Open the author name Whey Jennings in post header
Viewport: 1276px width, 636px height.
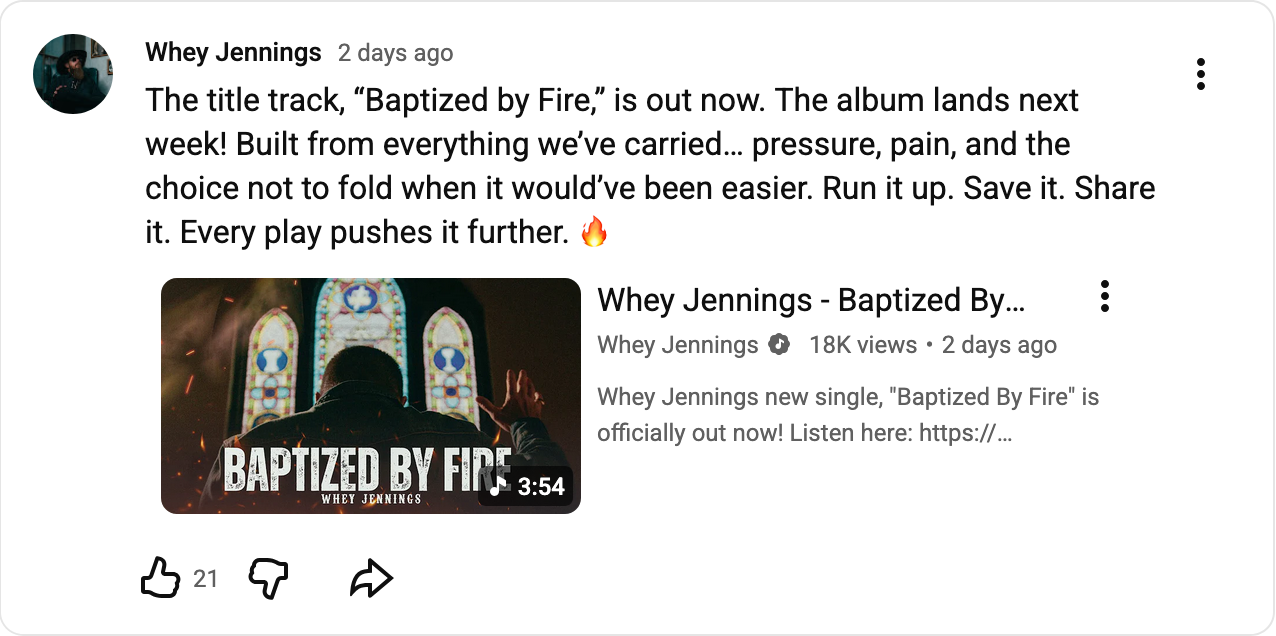click(x=233, y=52)
